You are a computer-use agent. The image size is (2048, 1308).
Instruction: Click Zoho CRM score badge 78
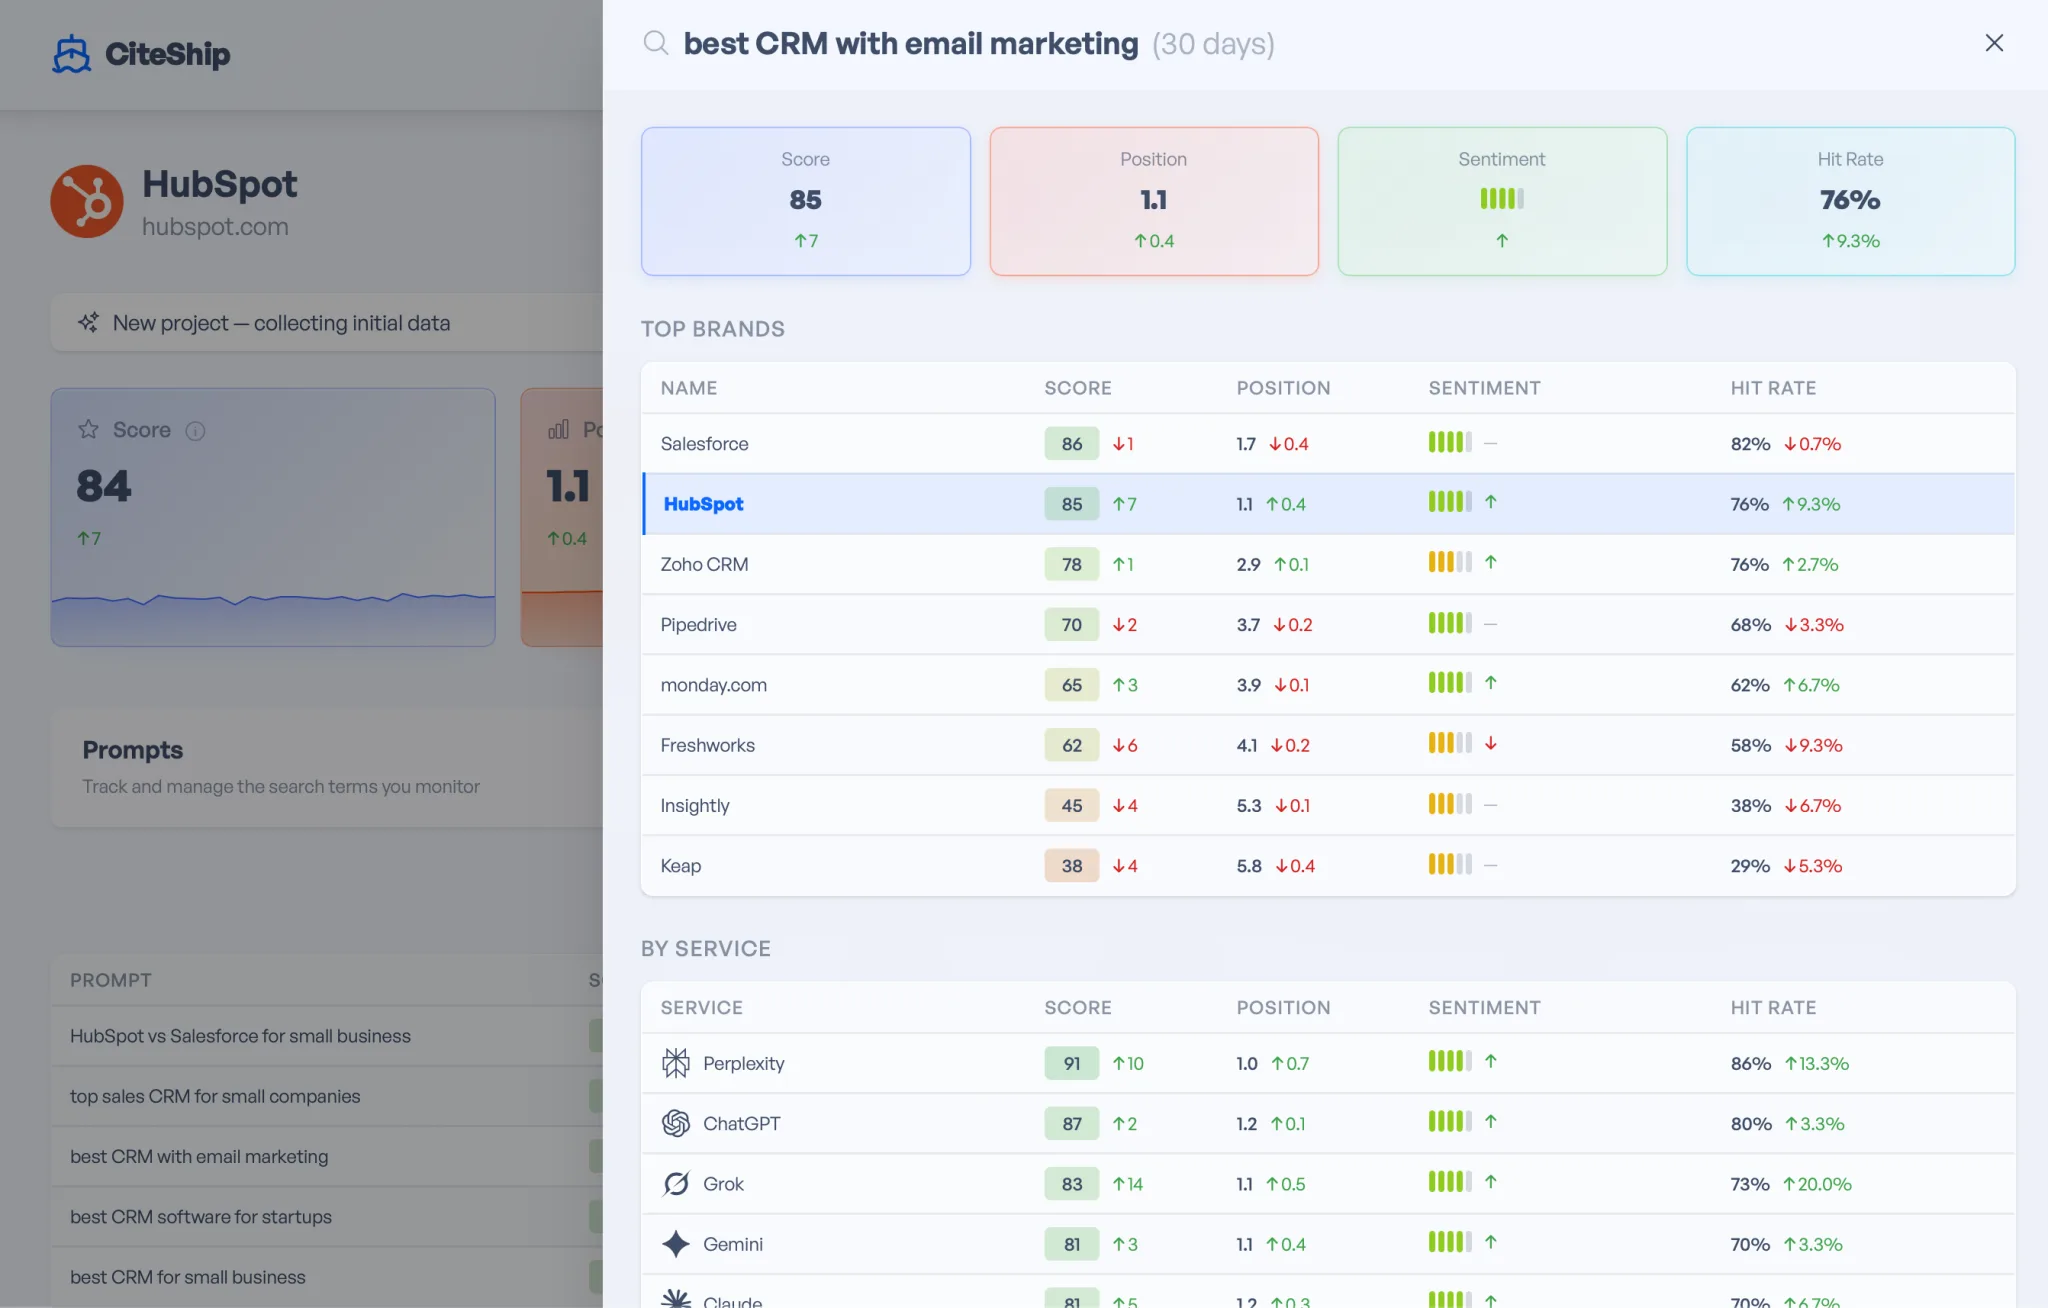click(x=1072, y=564)
